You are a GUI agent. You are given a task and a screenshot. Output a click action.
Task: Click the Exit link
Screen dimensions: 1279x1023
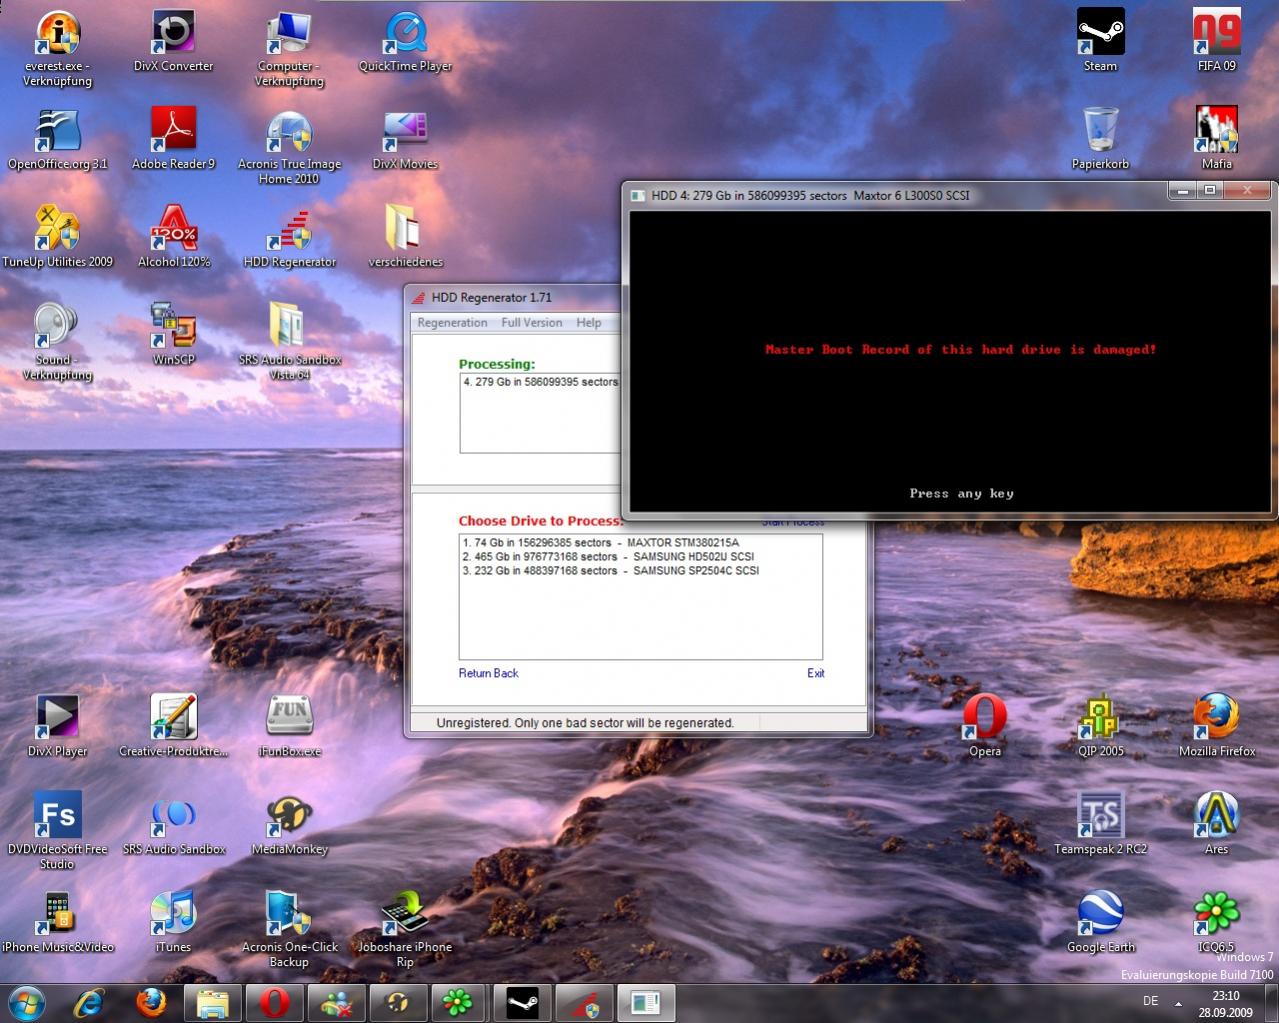(x=816, y=673)
